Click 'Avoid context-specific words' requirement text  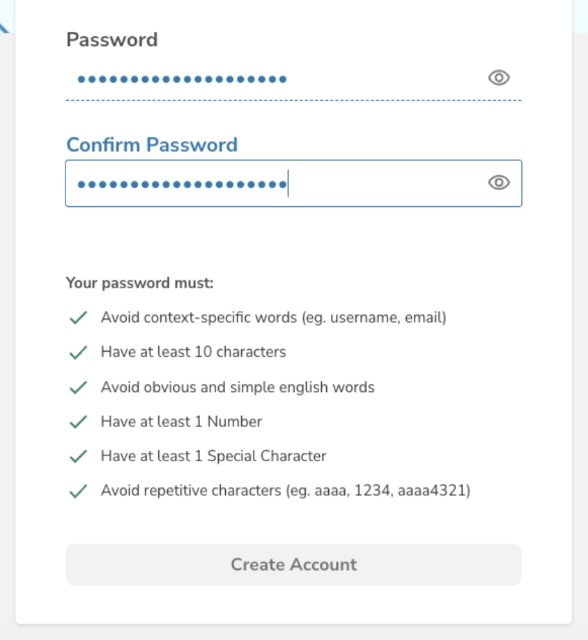click(273, 318)
